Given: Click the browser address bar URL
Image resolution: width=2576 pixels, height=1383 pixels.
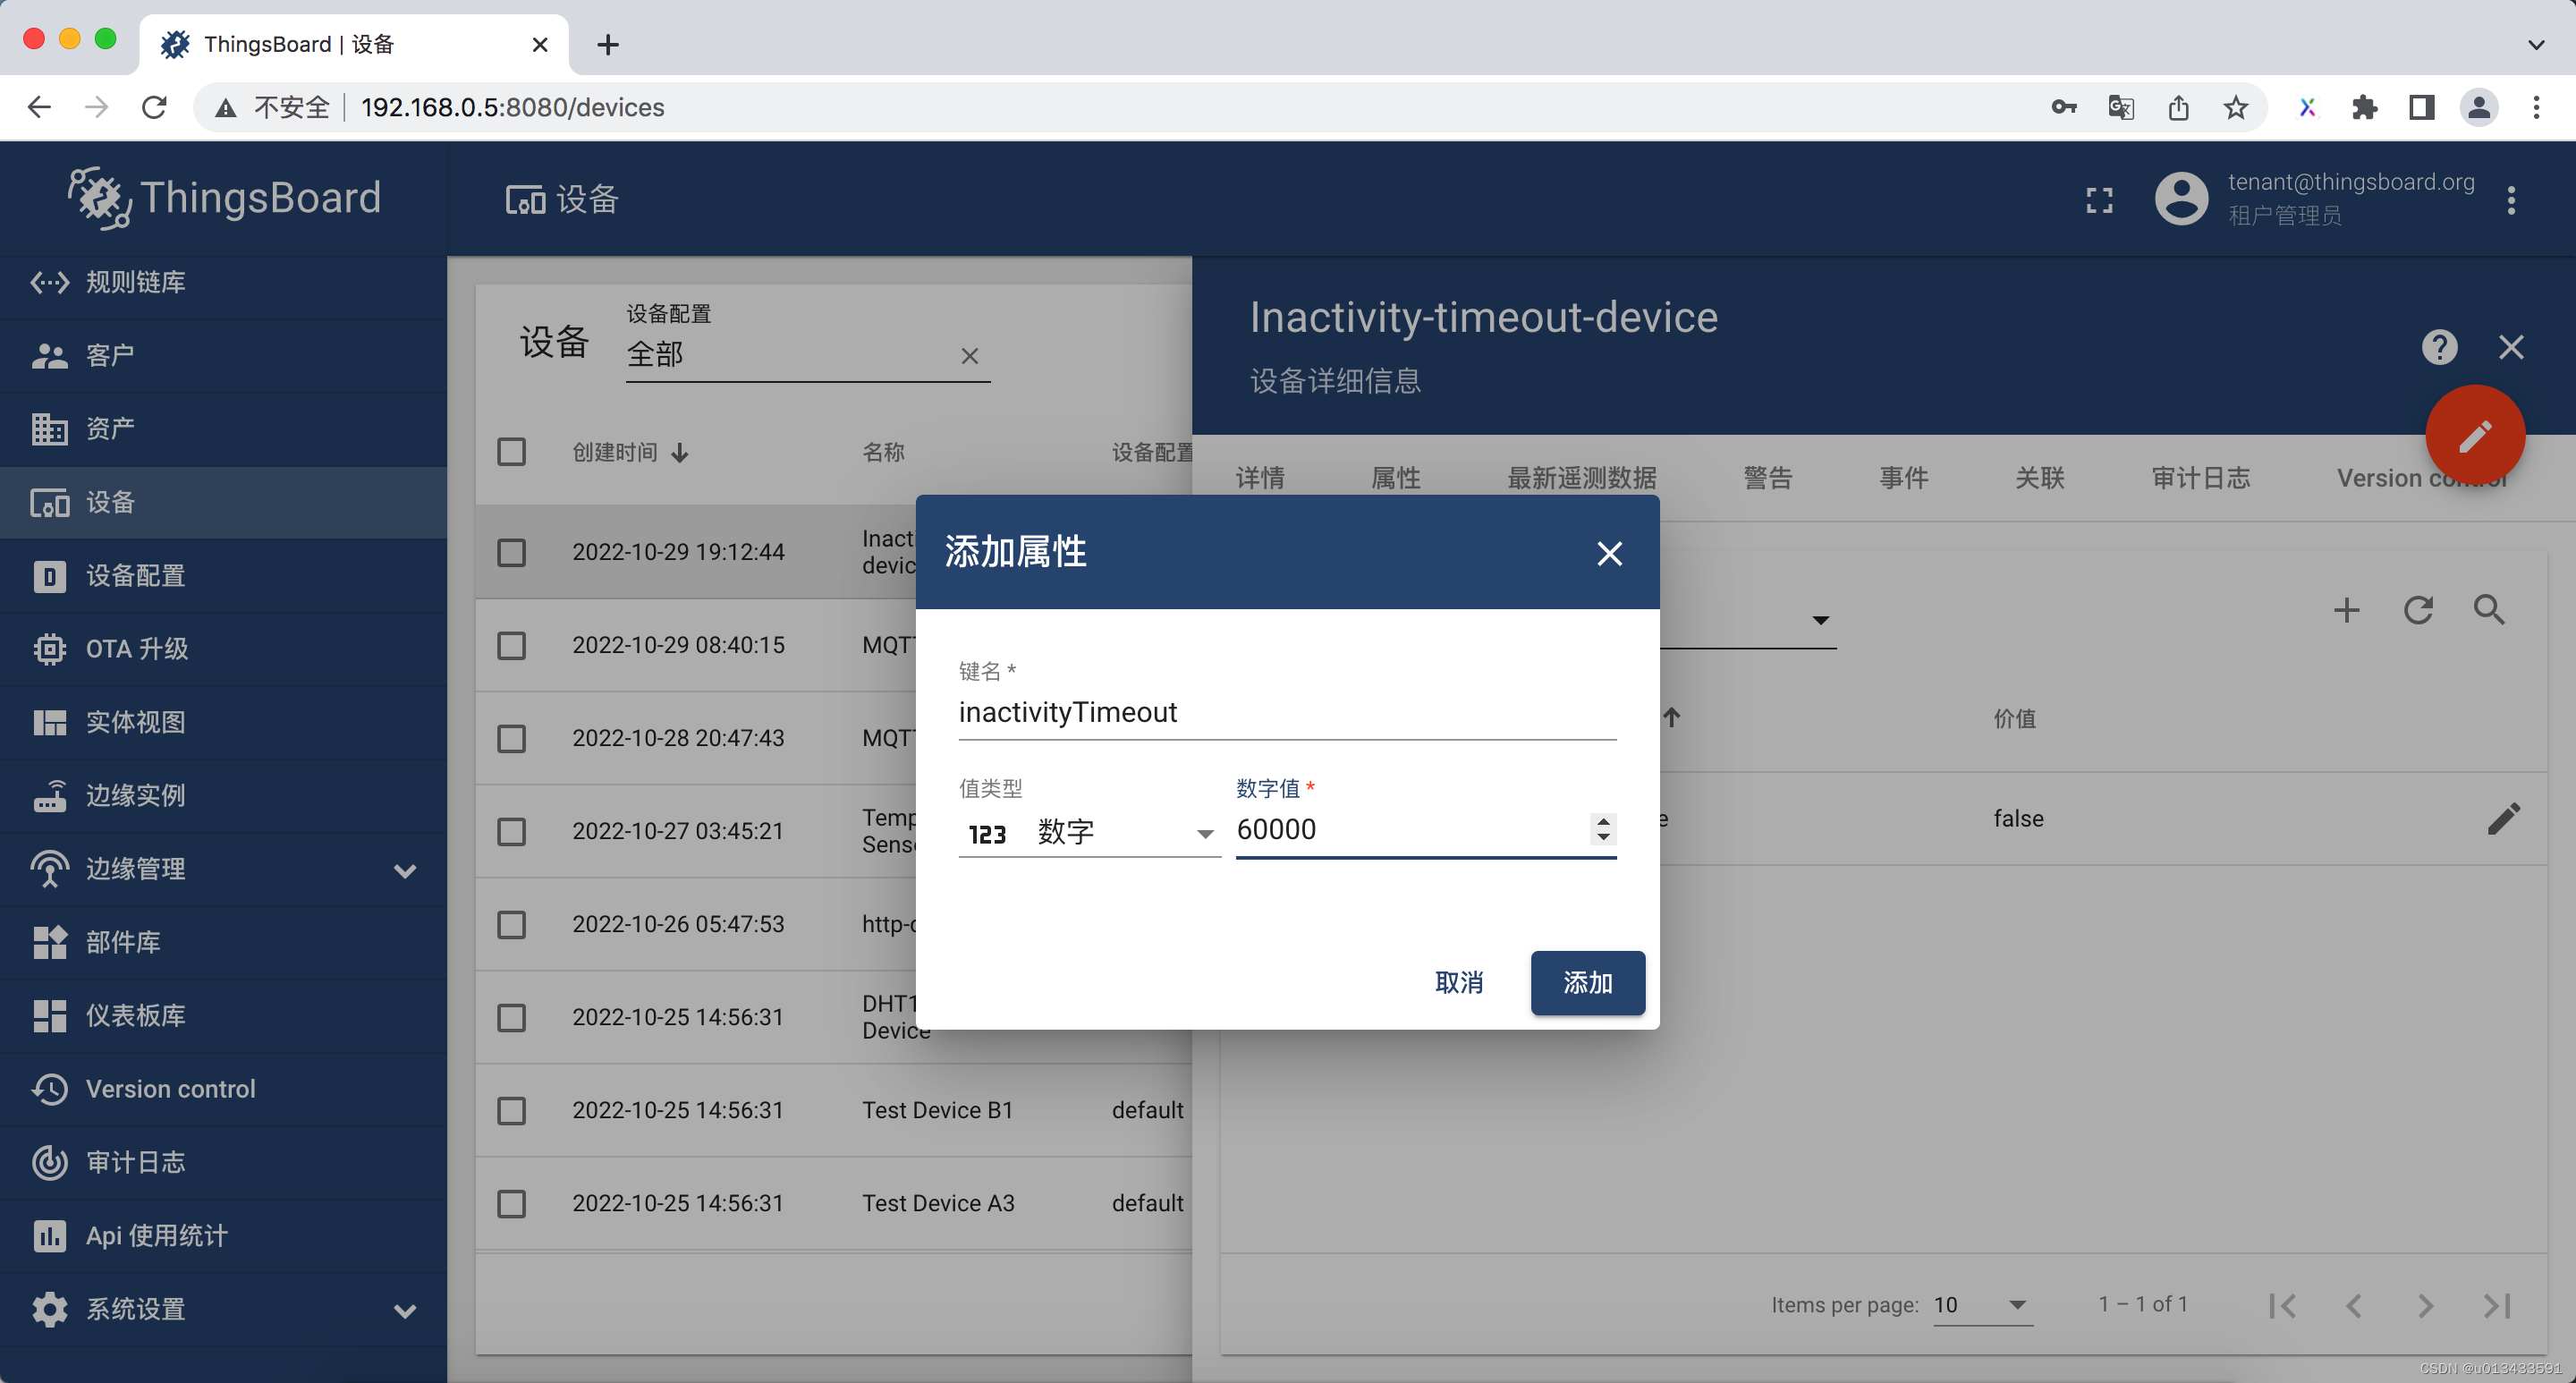Looking at the screenshot, I should tap(512, 107).
